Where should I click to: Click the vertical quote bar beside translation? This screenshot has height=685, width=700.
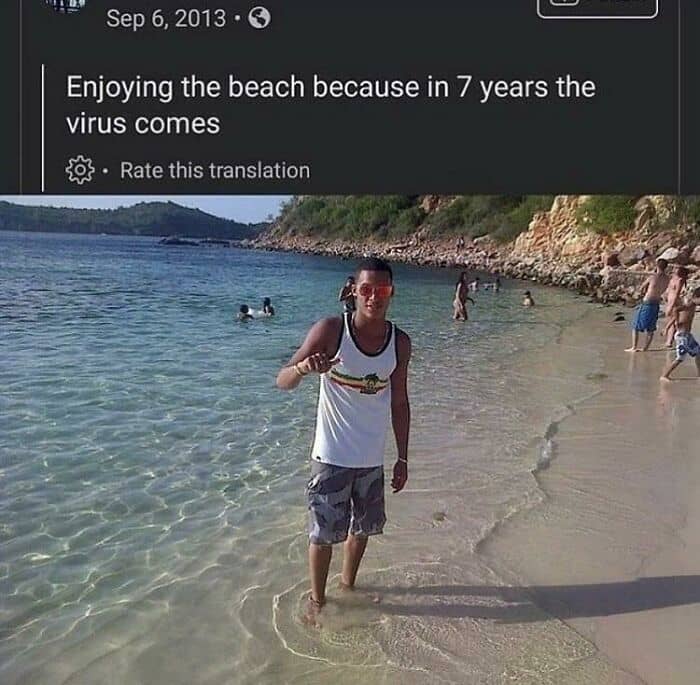43,128
